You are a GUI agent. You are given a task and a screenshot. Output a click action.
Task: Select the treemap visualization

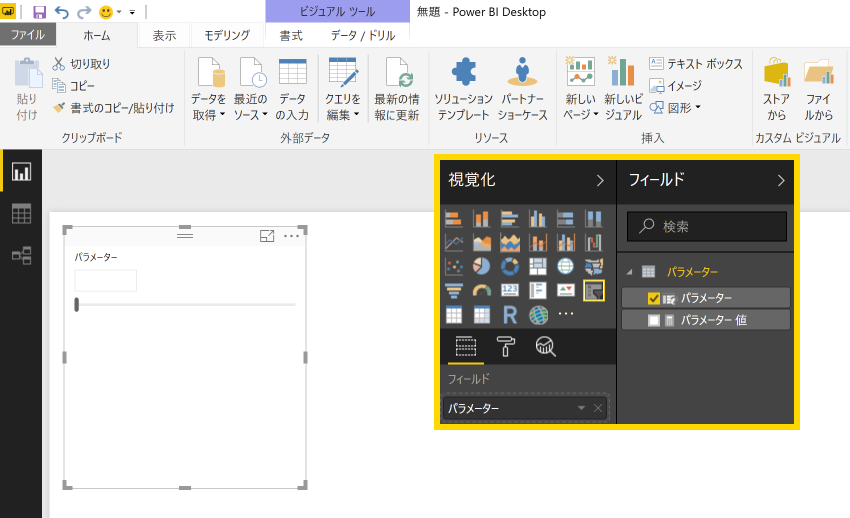coord(537,267)
